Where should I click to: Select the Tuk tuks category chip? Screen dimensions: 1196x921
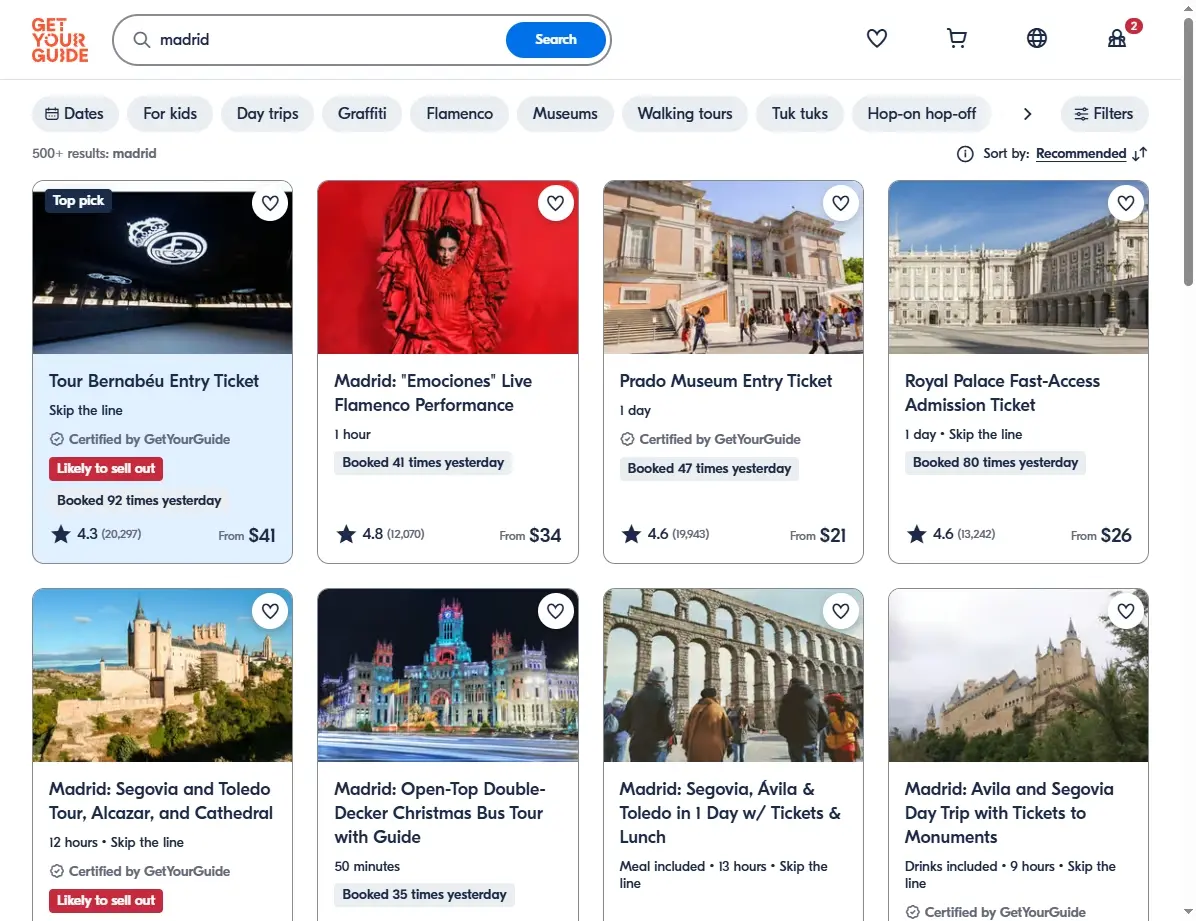coord(800,114)
